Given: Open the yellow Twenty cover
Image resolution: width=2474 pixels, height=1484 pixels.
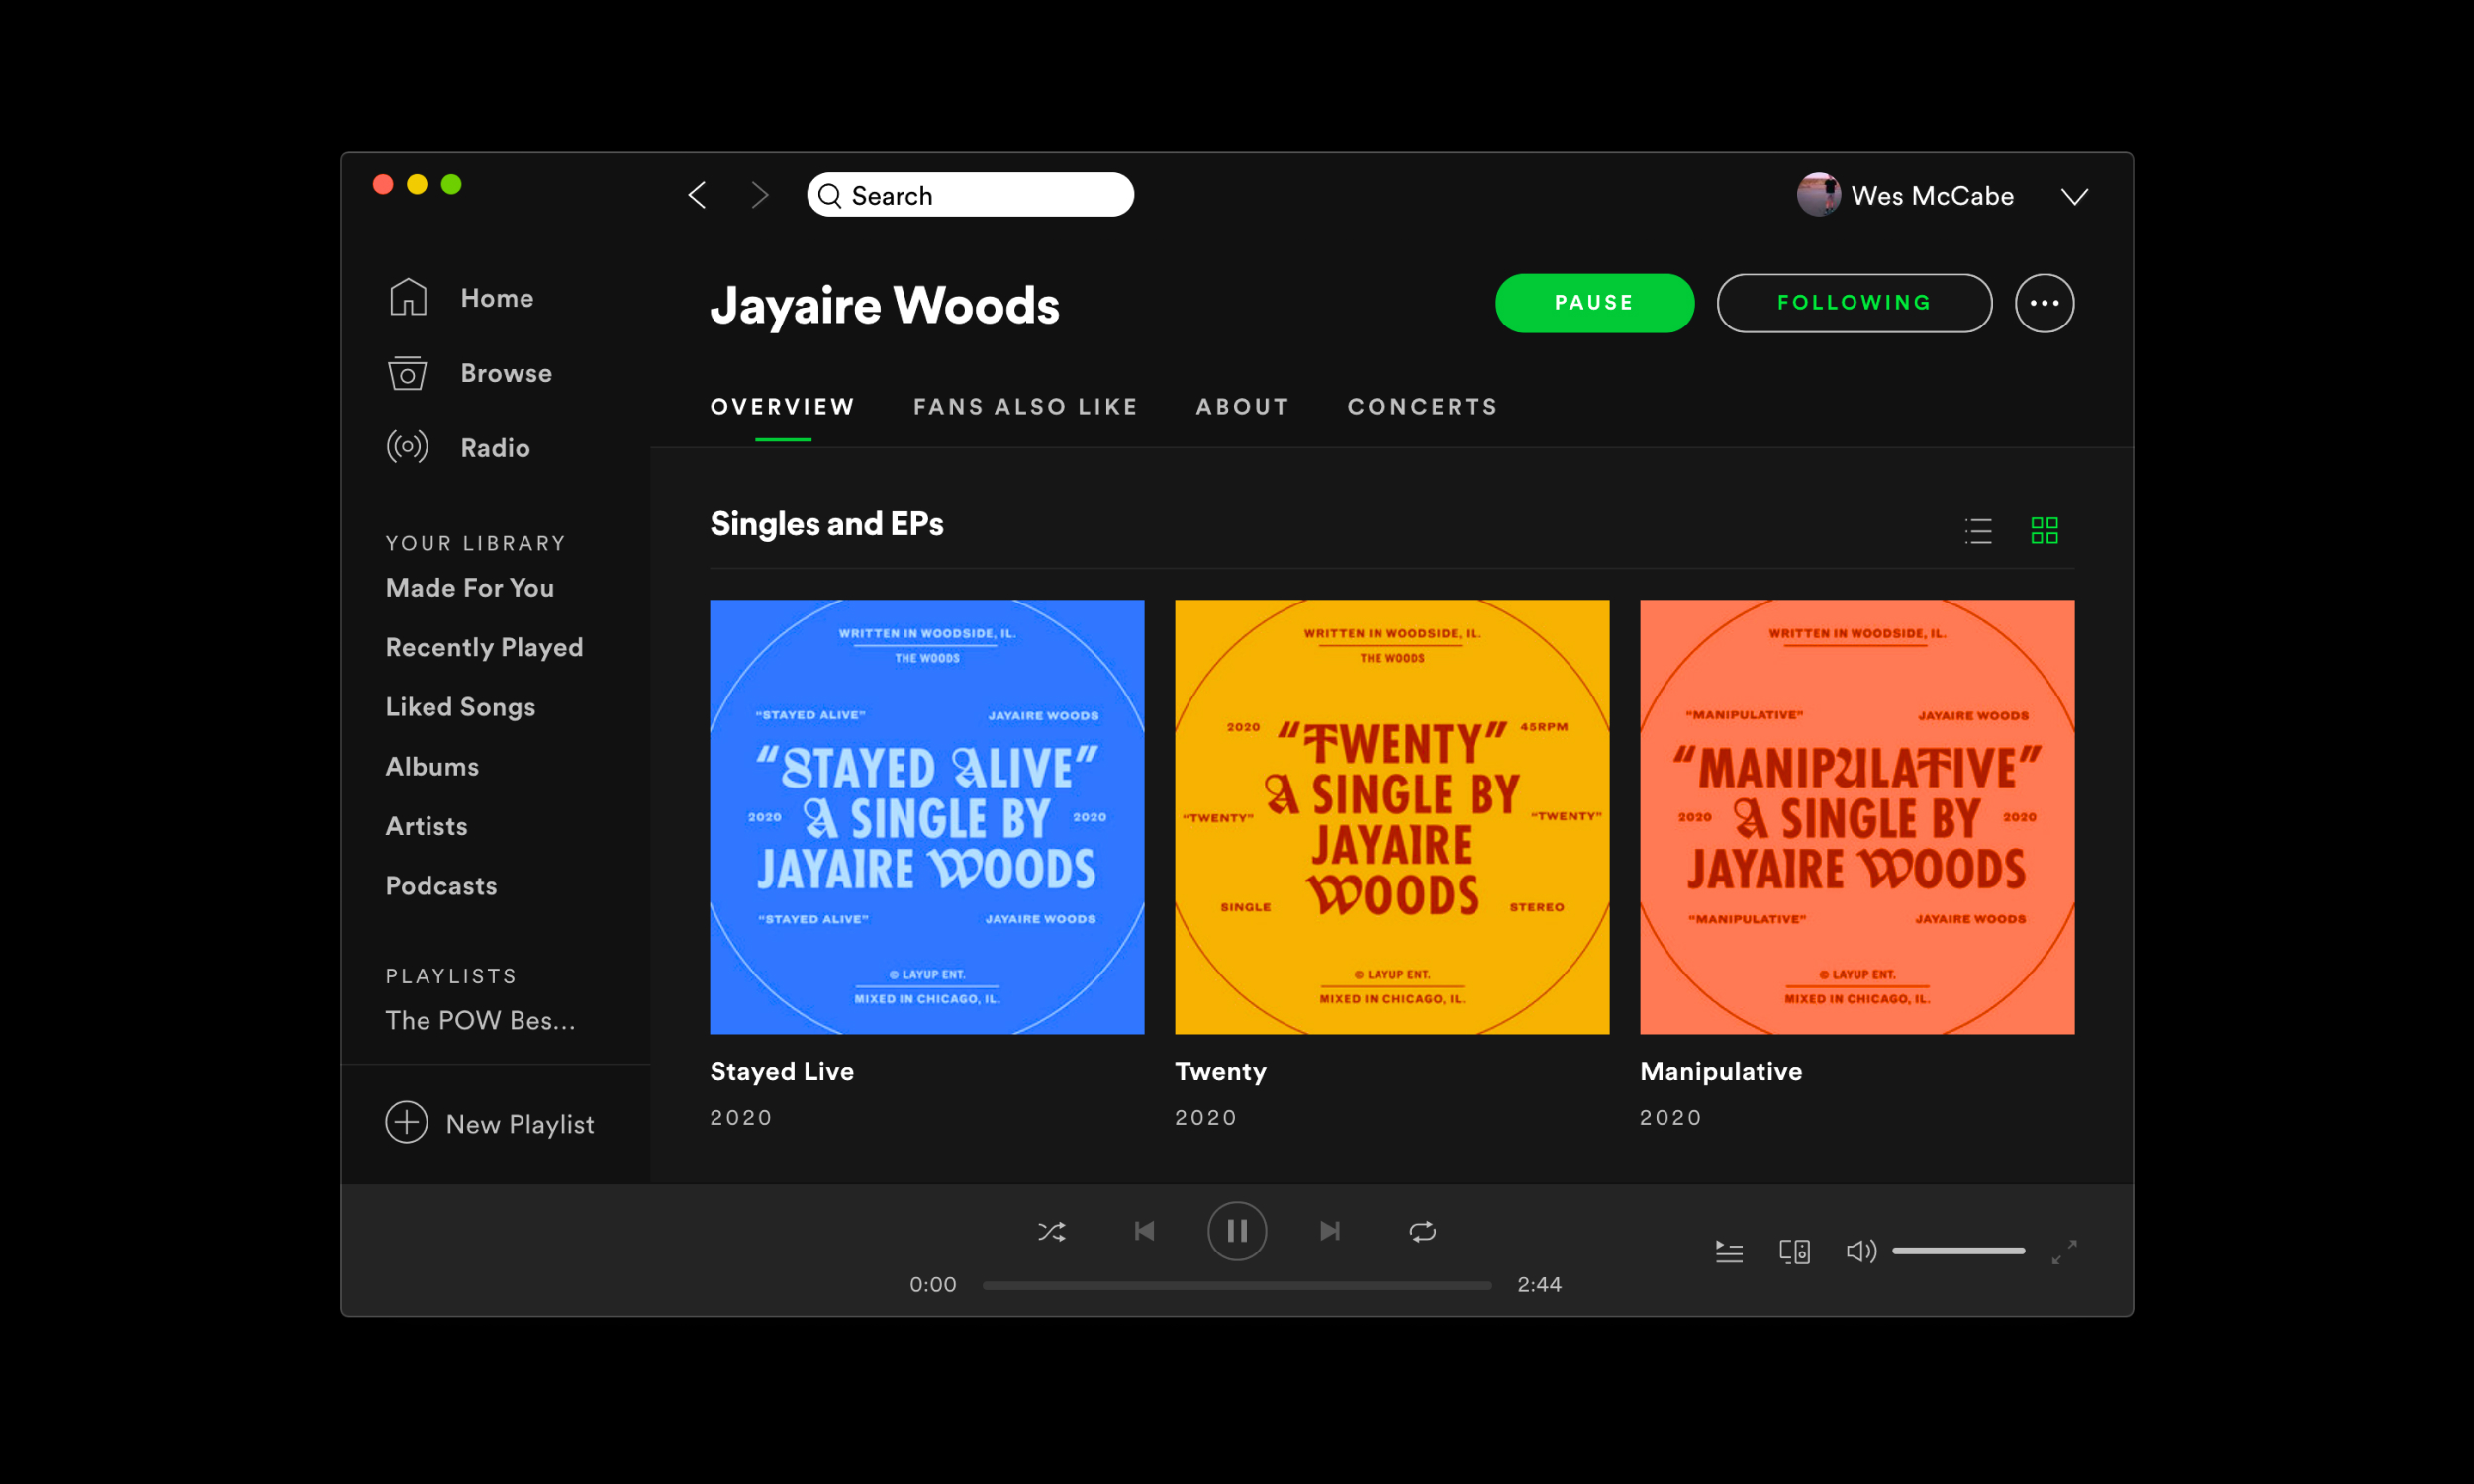Looking at the screenshot, I should (x=1392, y=817).
